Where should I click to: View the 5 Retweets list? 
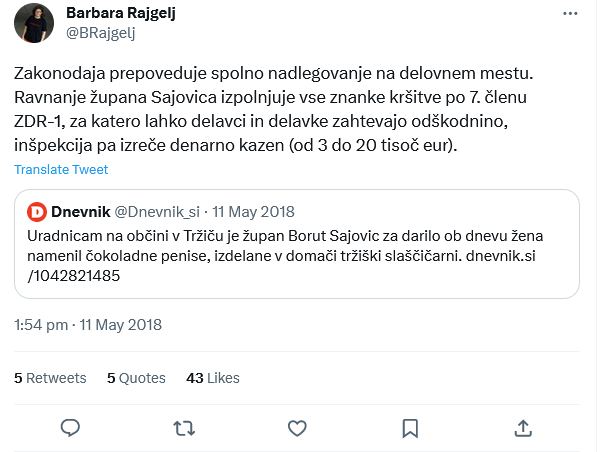click(50, 378)
